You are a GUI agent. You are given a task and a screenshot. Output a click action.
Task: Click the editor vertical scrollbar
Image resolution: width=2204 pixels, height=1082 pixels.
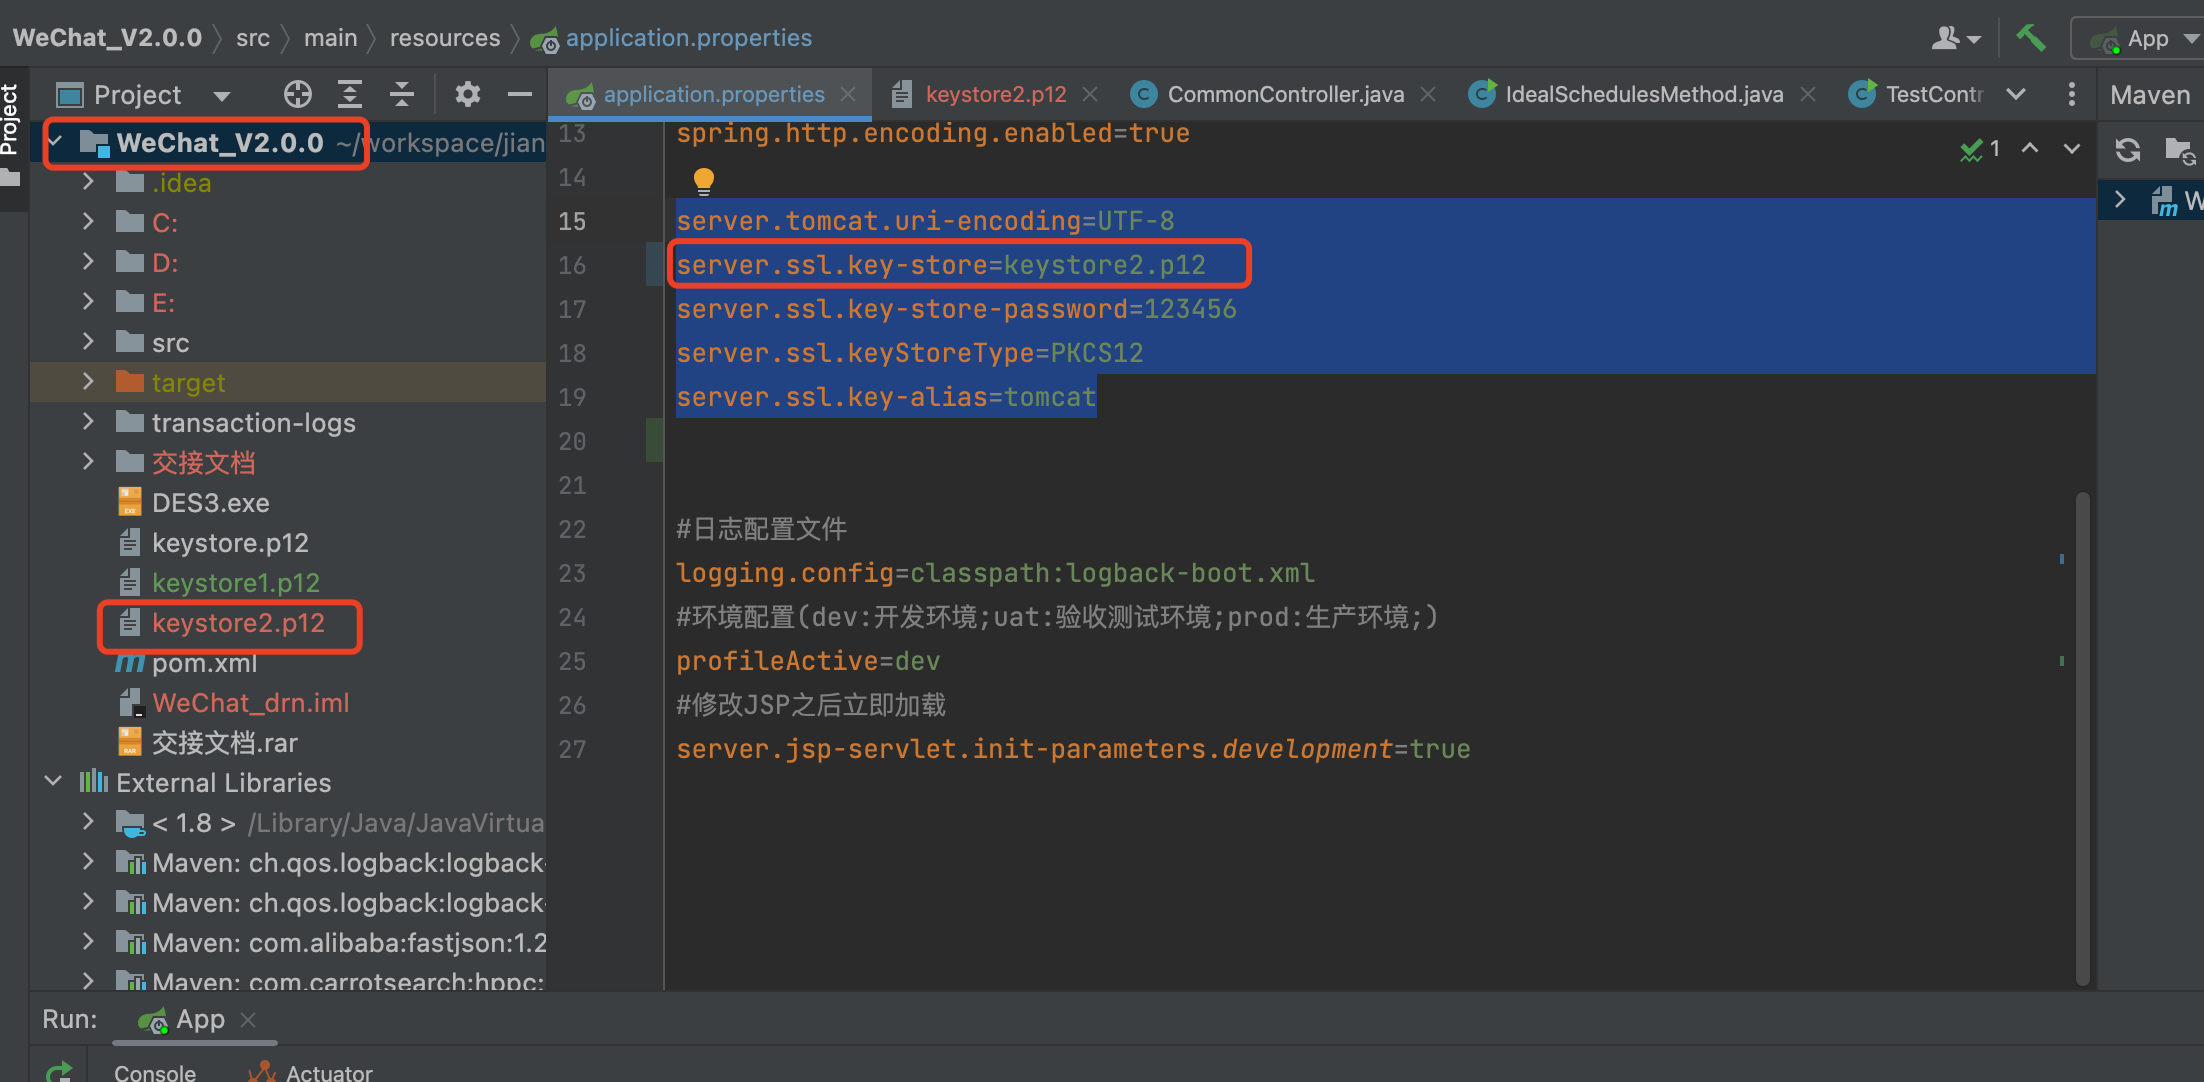tap(2083, 738)
